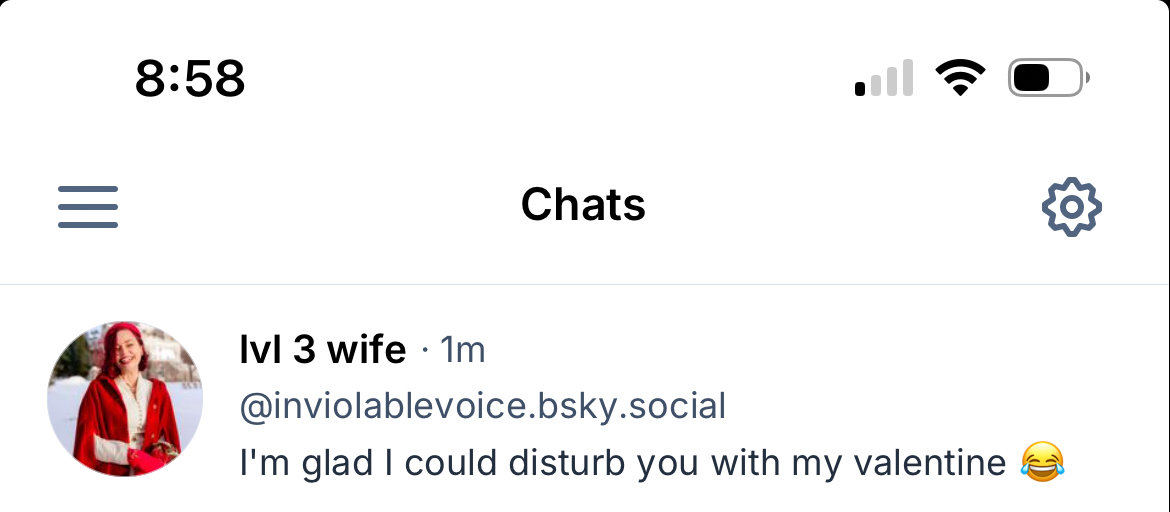Tap the Wi-Fi status icon

(960, 78)
